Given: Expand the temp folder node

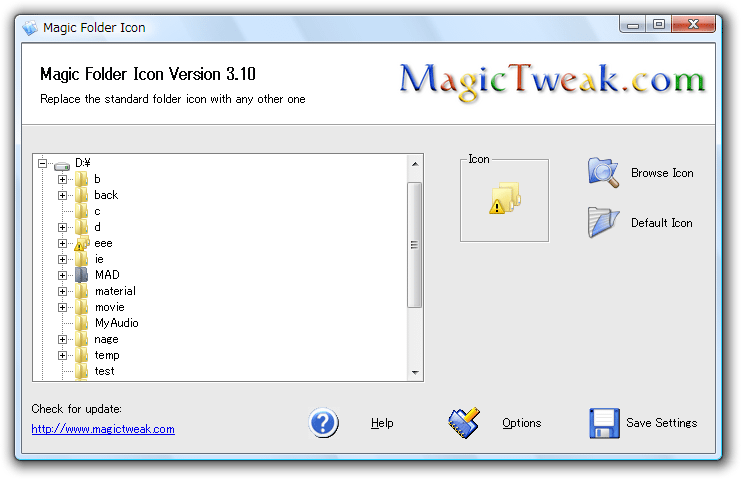Looking at the screenshot, I should [x=62, y=355].
